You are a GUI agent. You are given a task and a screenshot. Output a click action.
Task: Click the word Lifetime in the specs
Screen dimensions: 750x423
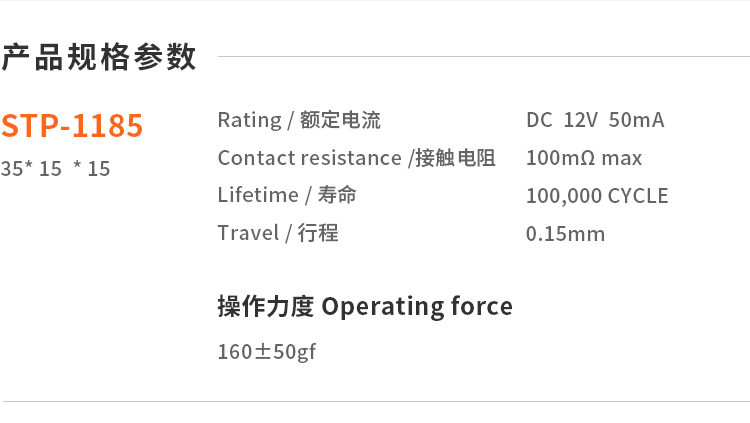tap(258, 195)
